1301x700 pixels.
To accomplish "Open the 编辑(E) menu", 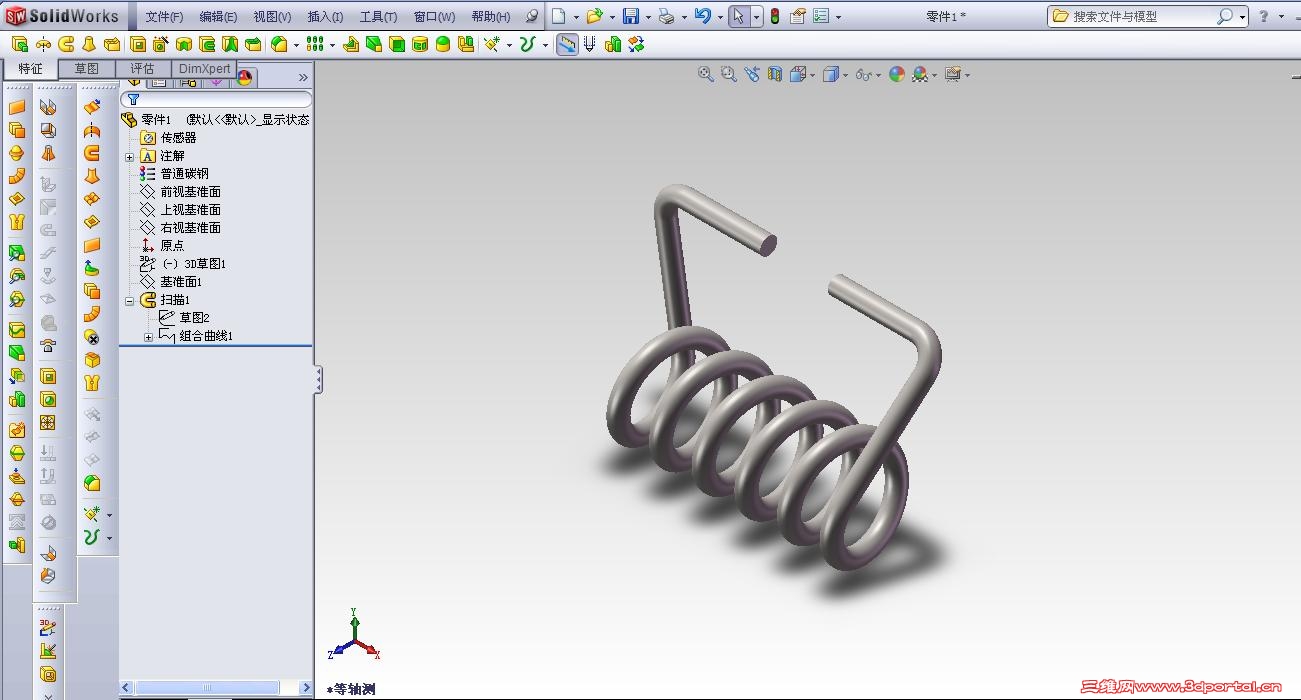I will click(x=218, y=17).
